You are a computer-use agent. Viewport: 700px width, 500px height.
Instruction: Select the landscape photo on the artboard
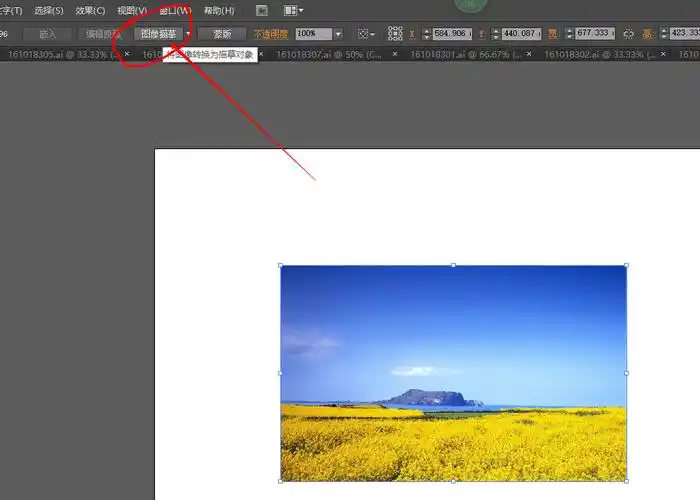click(453, 373)
